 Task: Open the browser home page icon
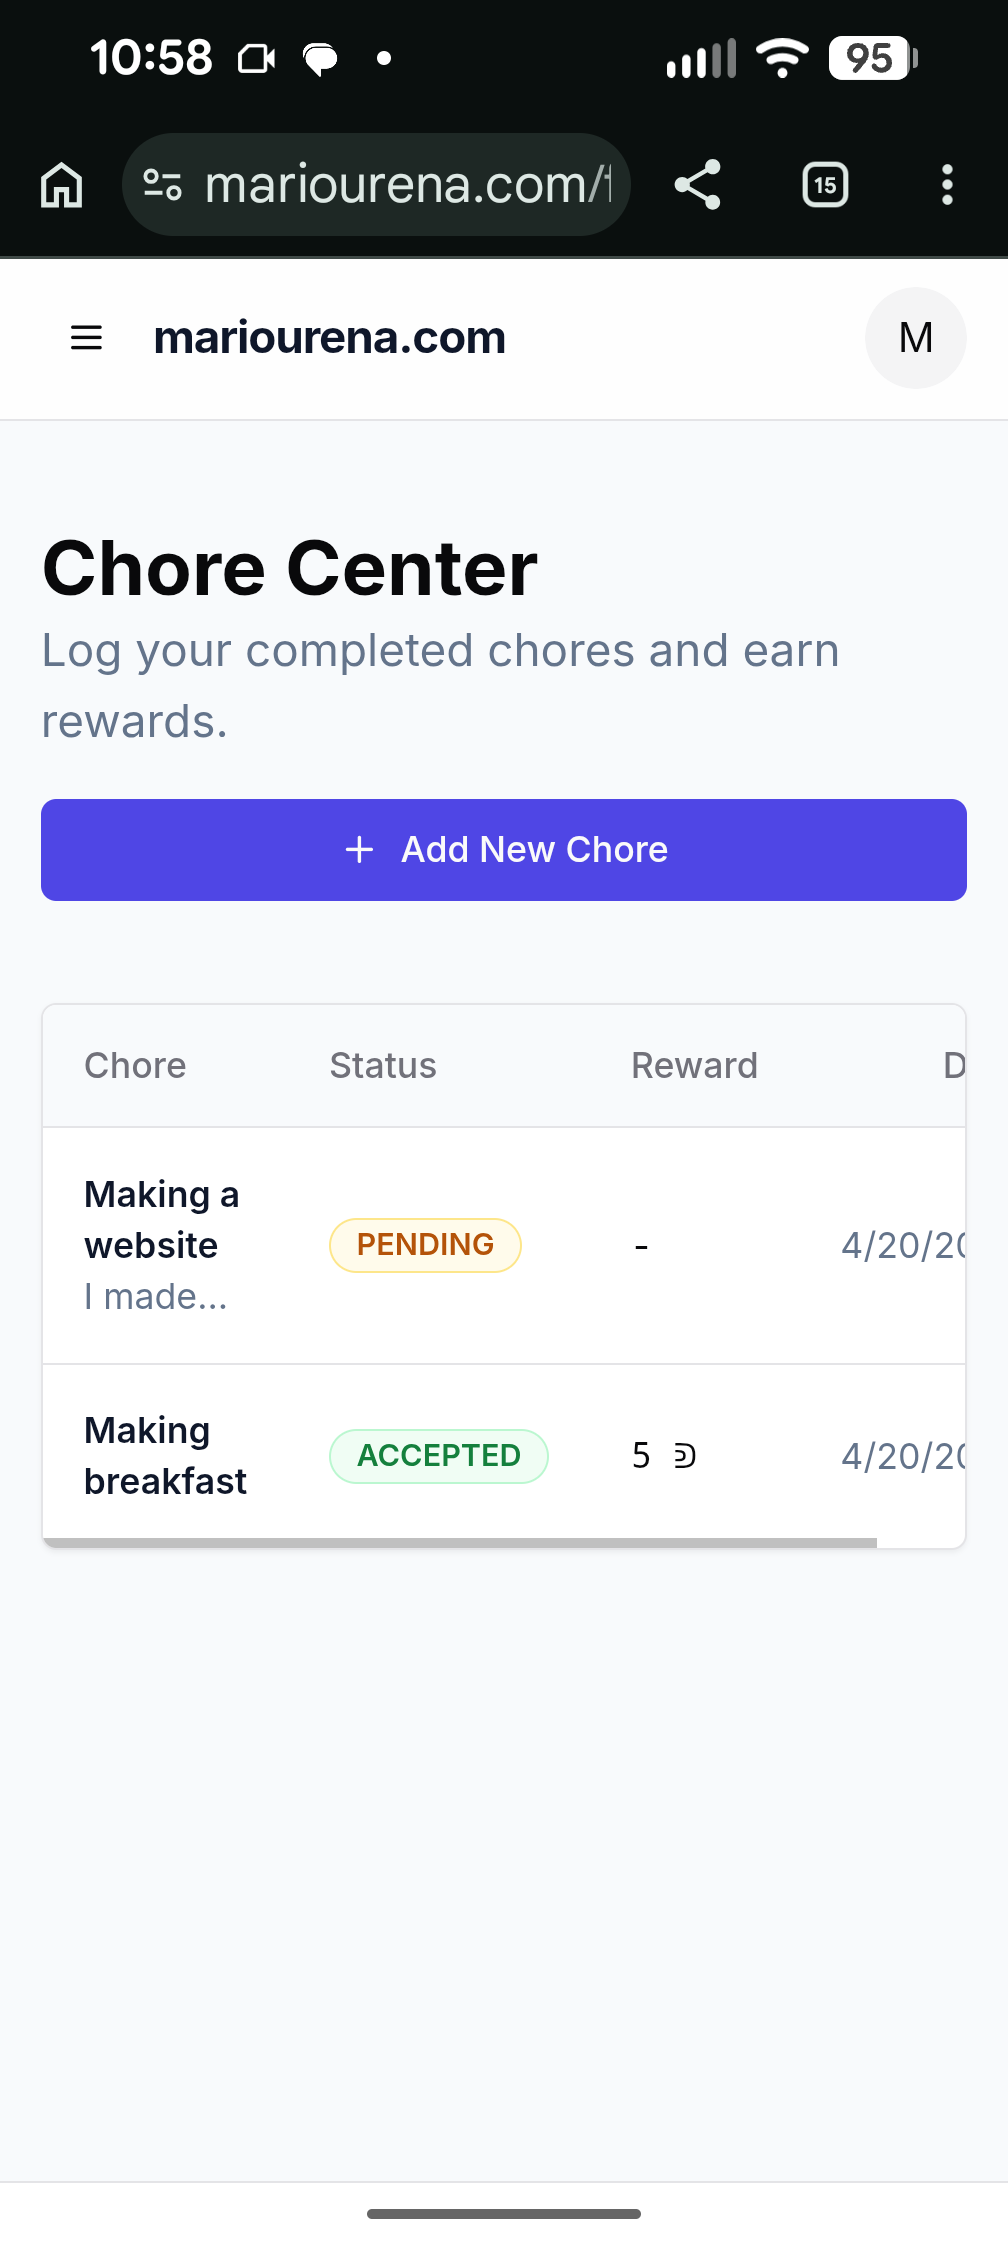click(60, 185)
